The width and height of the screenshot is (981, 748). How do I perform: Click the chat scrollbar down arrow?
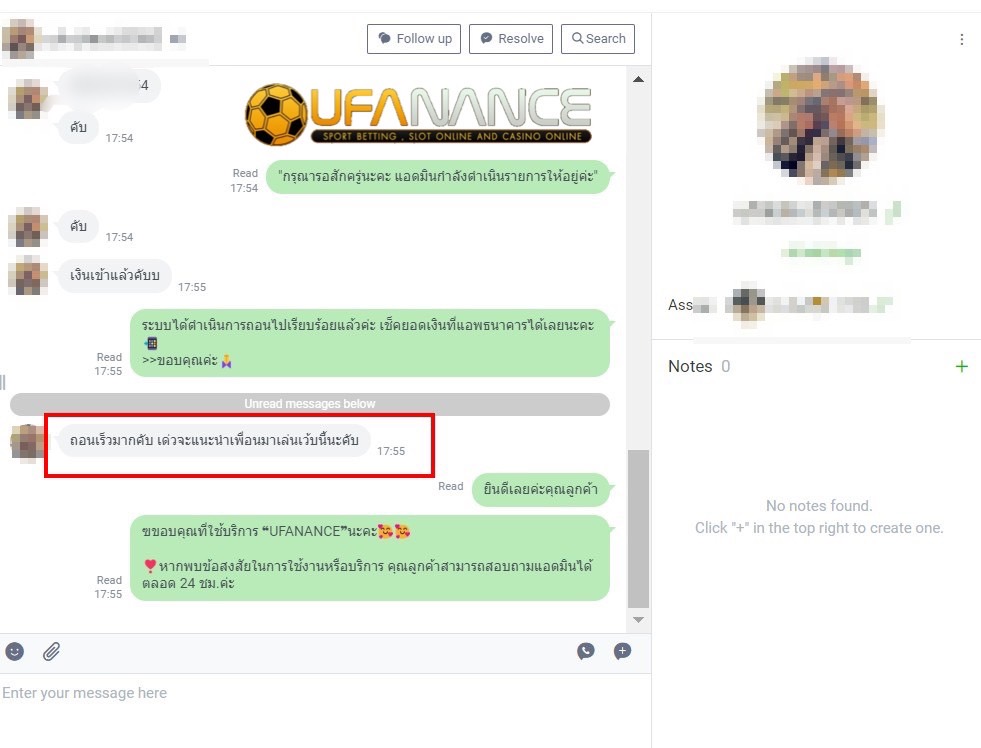pos(638,620)
